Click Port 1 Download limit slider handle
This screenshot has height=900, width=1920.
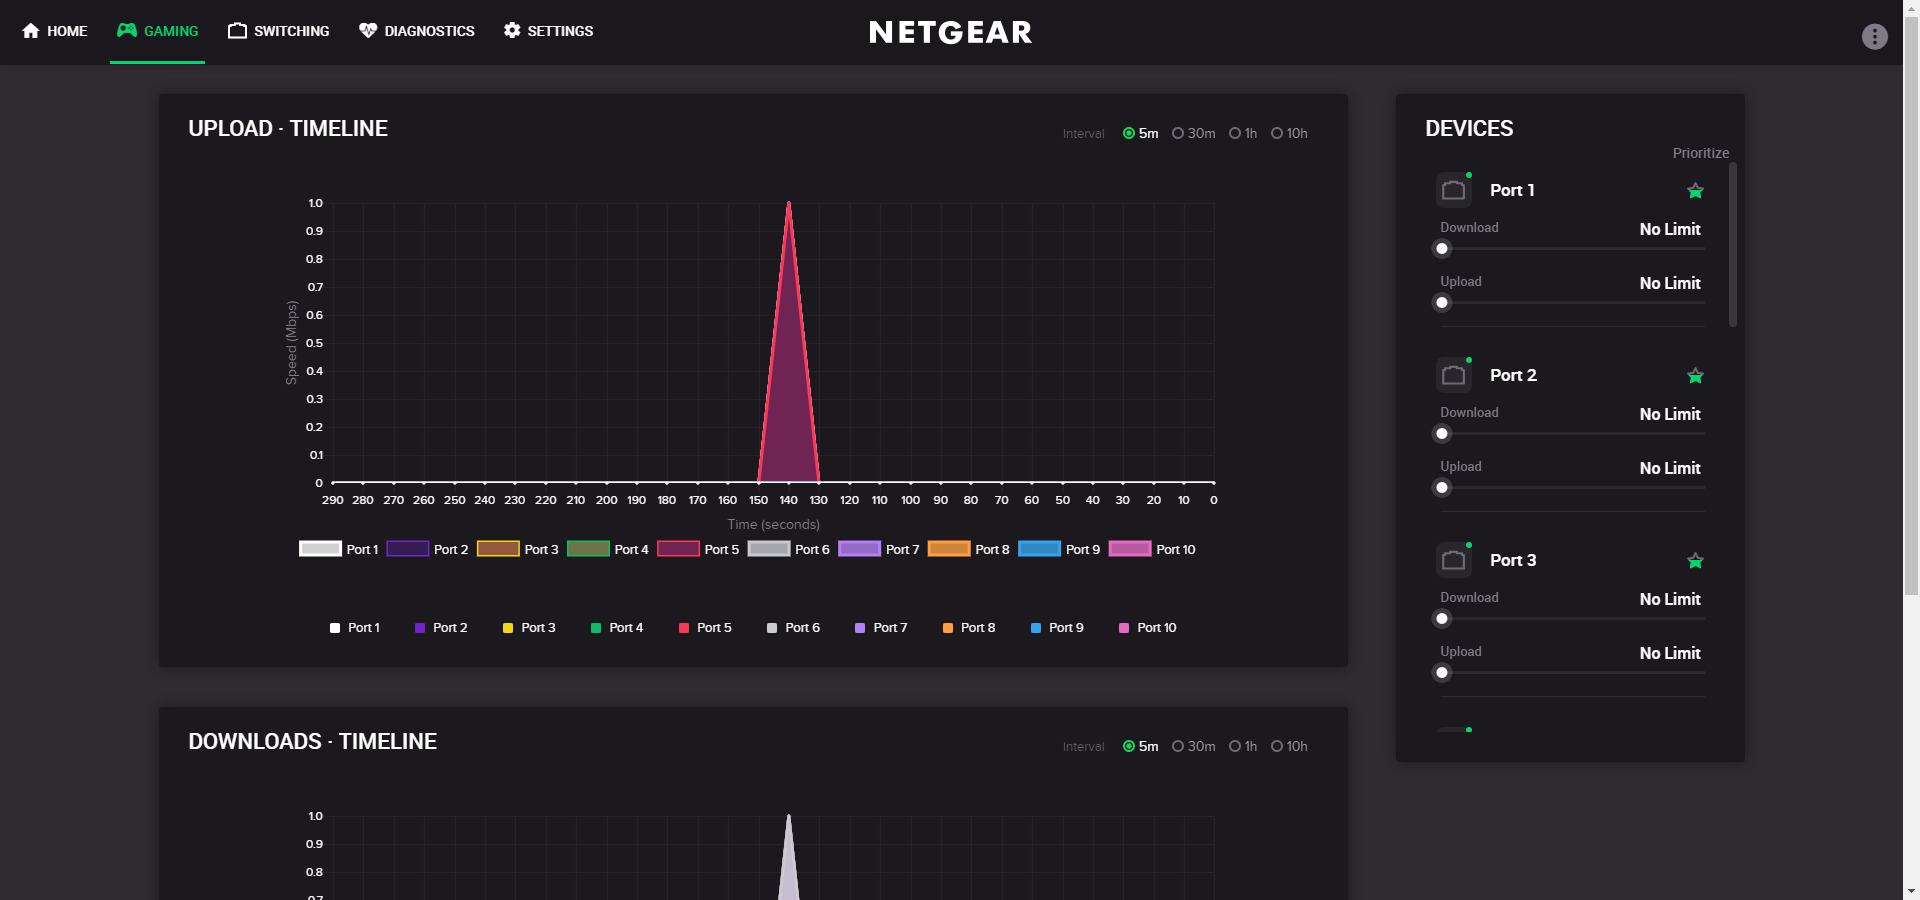1442,249
